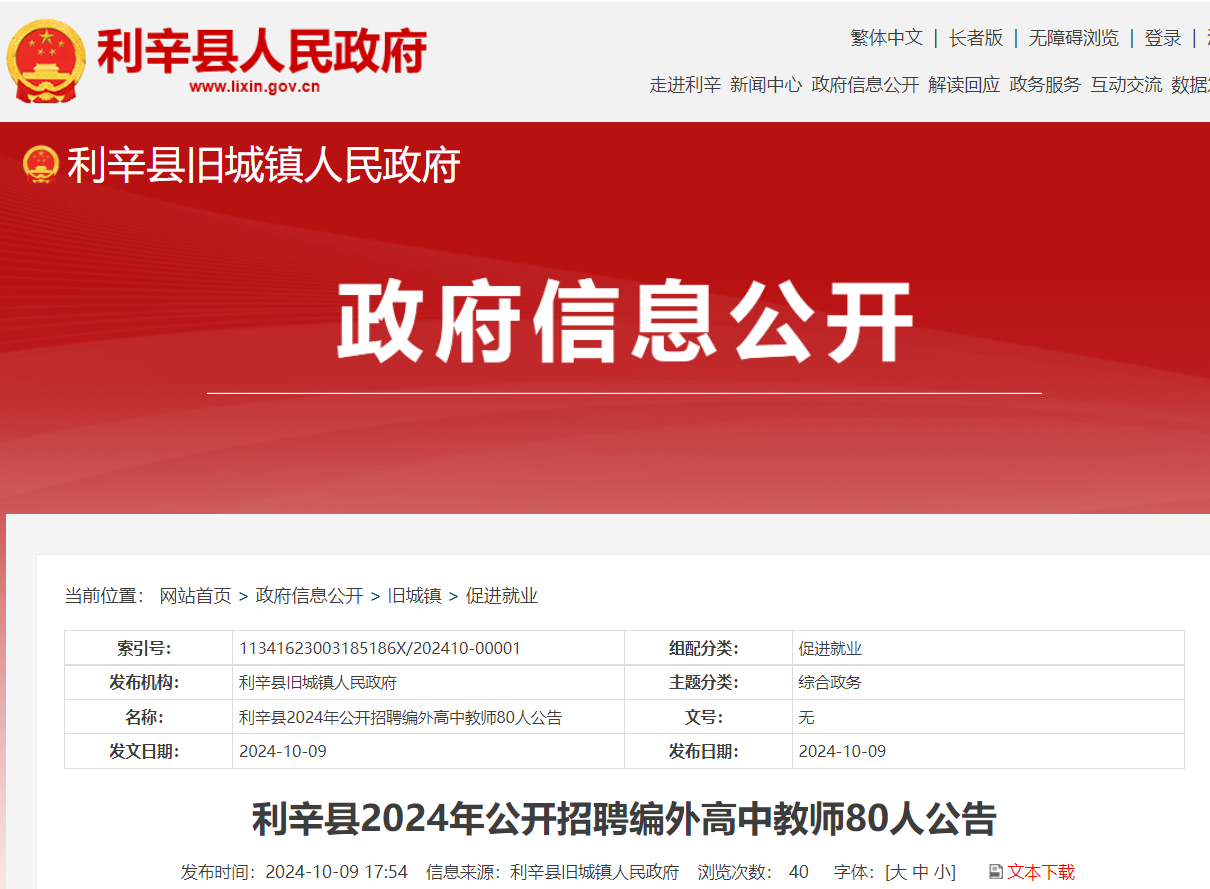Click the large 政府信息公开 banner title
The image size is (1210, 889).
[x=625, y=322]
